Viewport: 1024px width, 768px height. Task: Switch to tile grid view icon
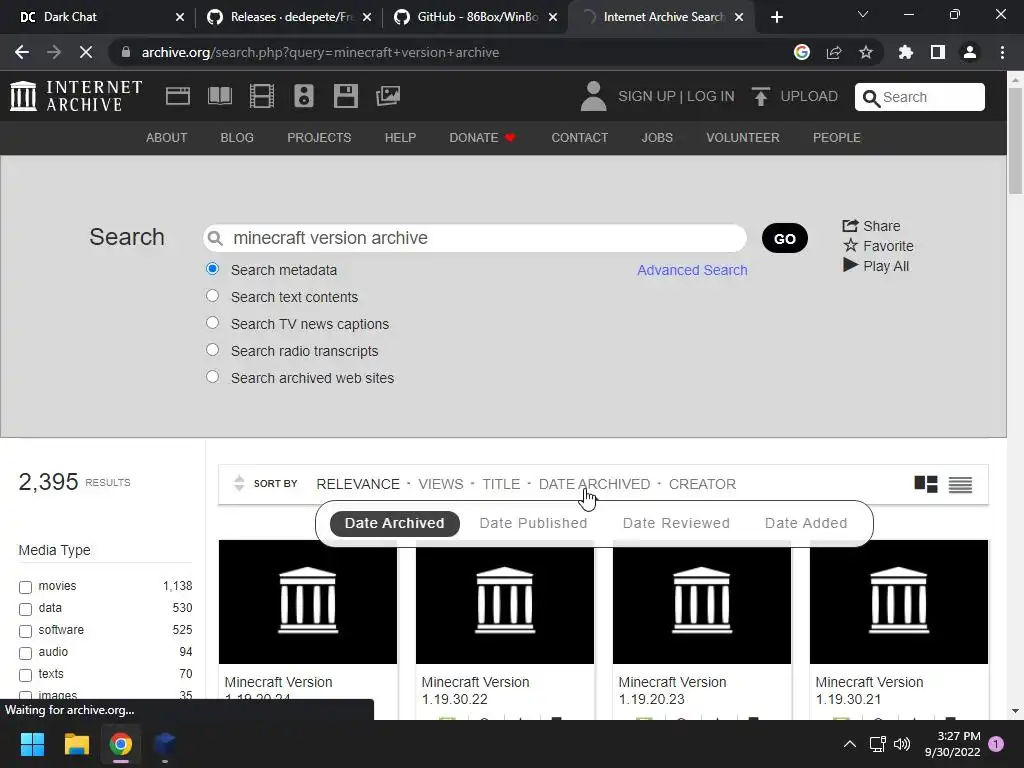pos(926,484)
